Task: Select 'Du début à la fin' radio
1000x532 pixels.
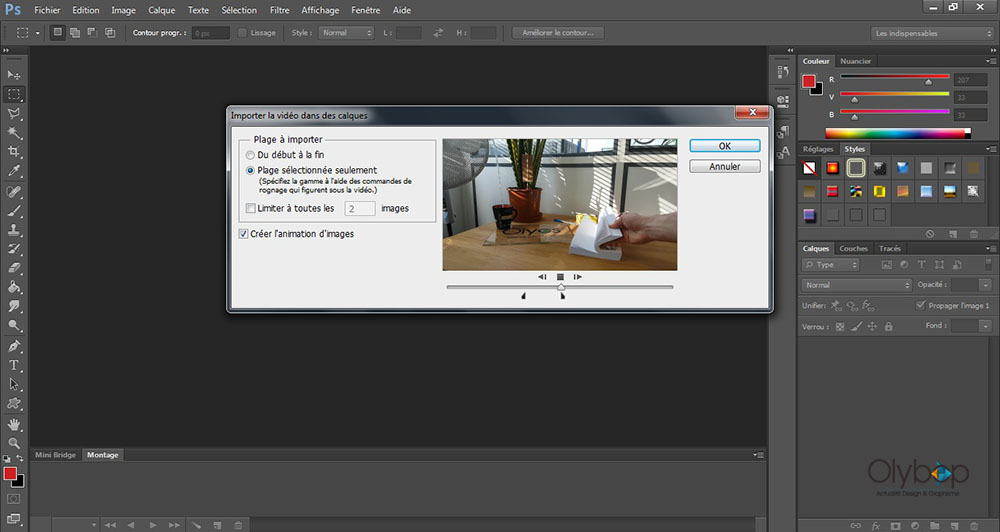Action: coord(250,155)
